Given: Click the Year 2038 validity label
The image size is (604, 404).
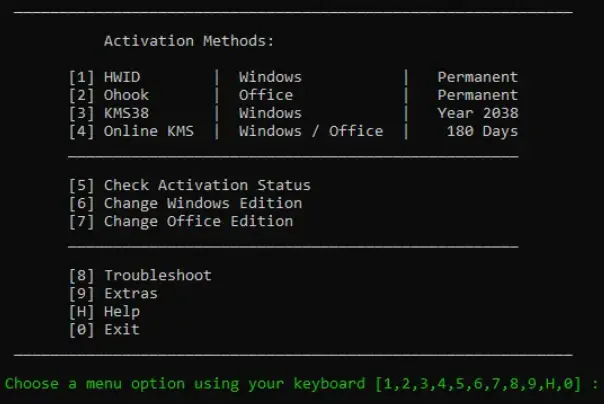Looking at the screenshot, I should point(478,113).
